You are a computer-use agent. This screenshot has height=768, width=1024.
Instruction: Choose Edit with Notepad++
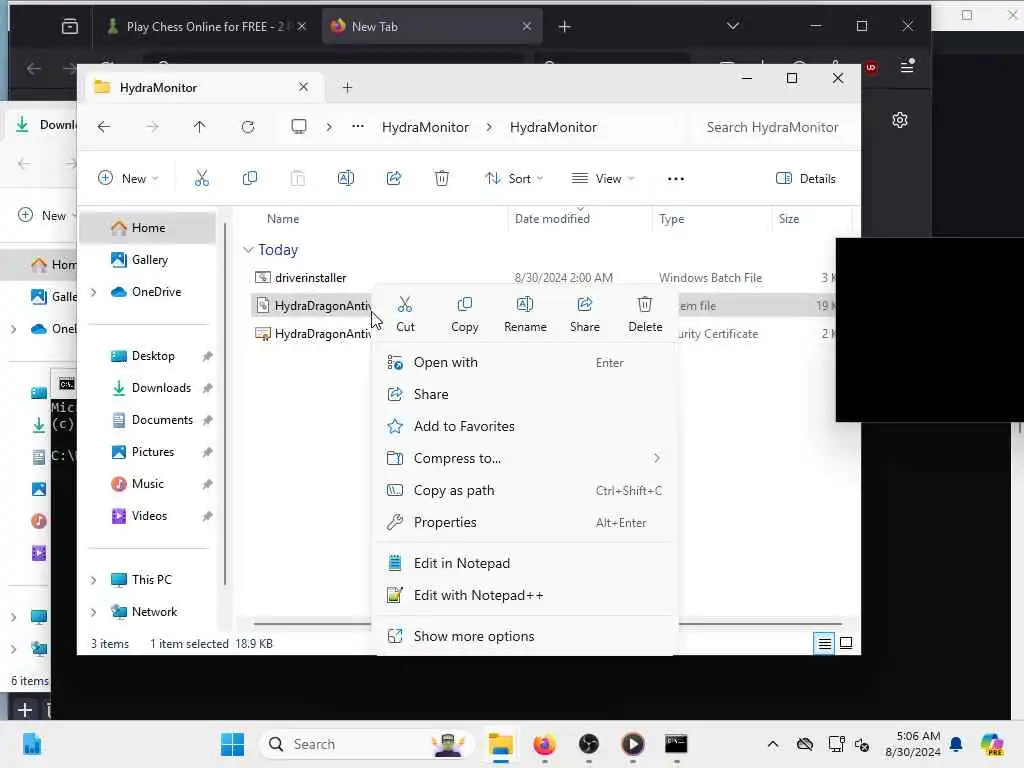tap(524, 595)
